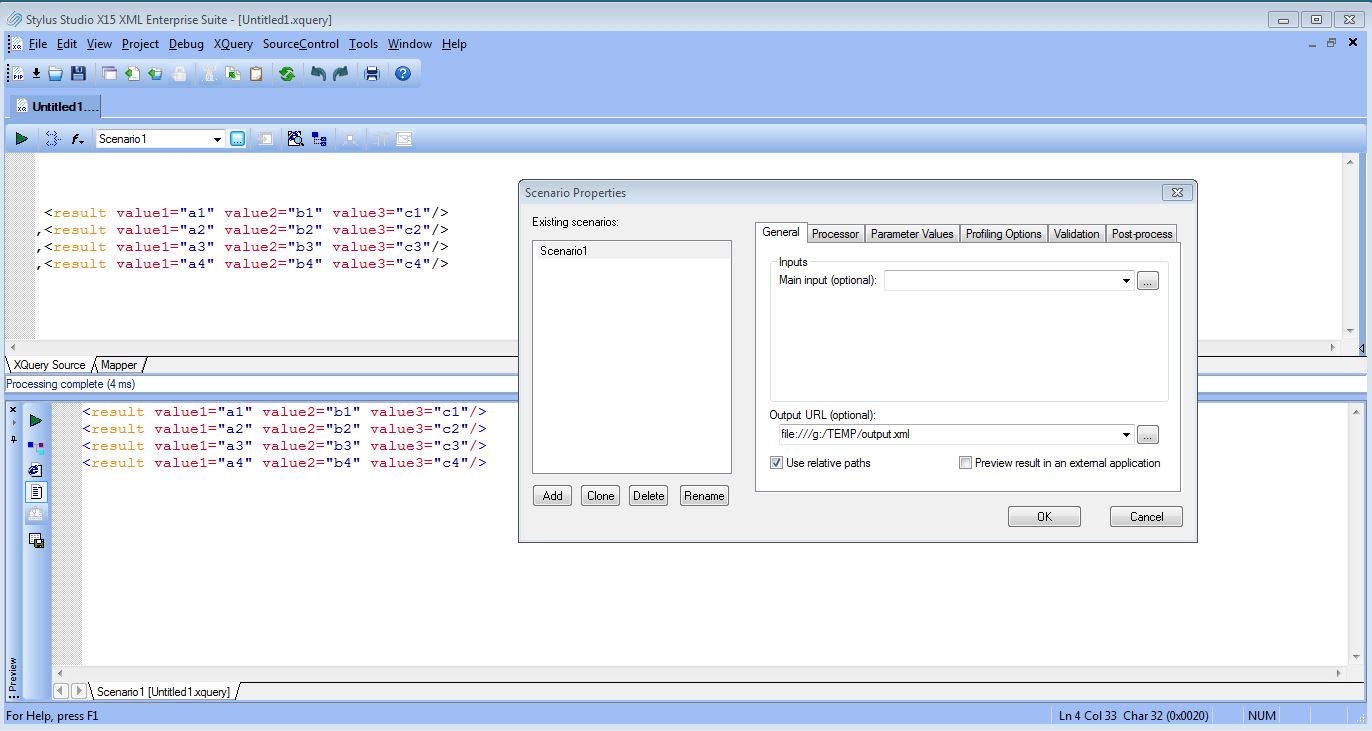The height and width of the screenshot is (731, 1372).
Task: Click the Undo arrow icon
Action: [x=318, y=74]
